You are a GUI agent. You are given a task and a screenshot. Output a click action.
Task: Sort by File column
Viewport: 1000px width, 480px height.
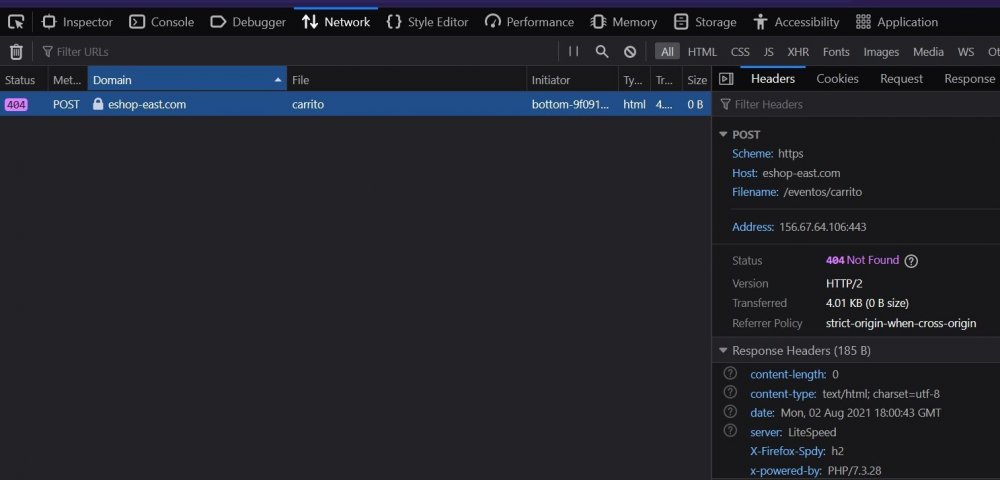(x=406, y=80)
